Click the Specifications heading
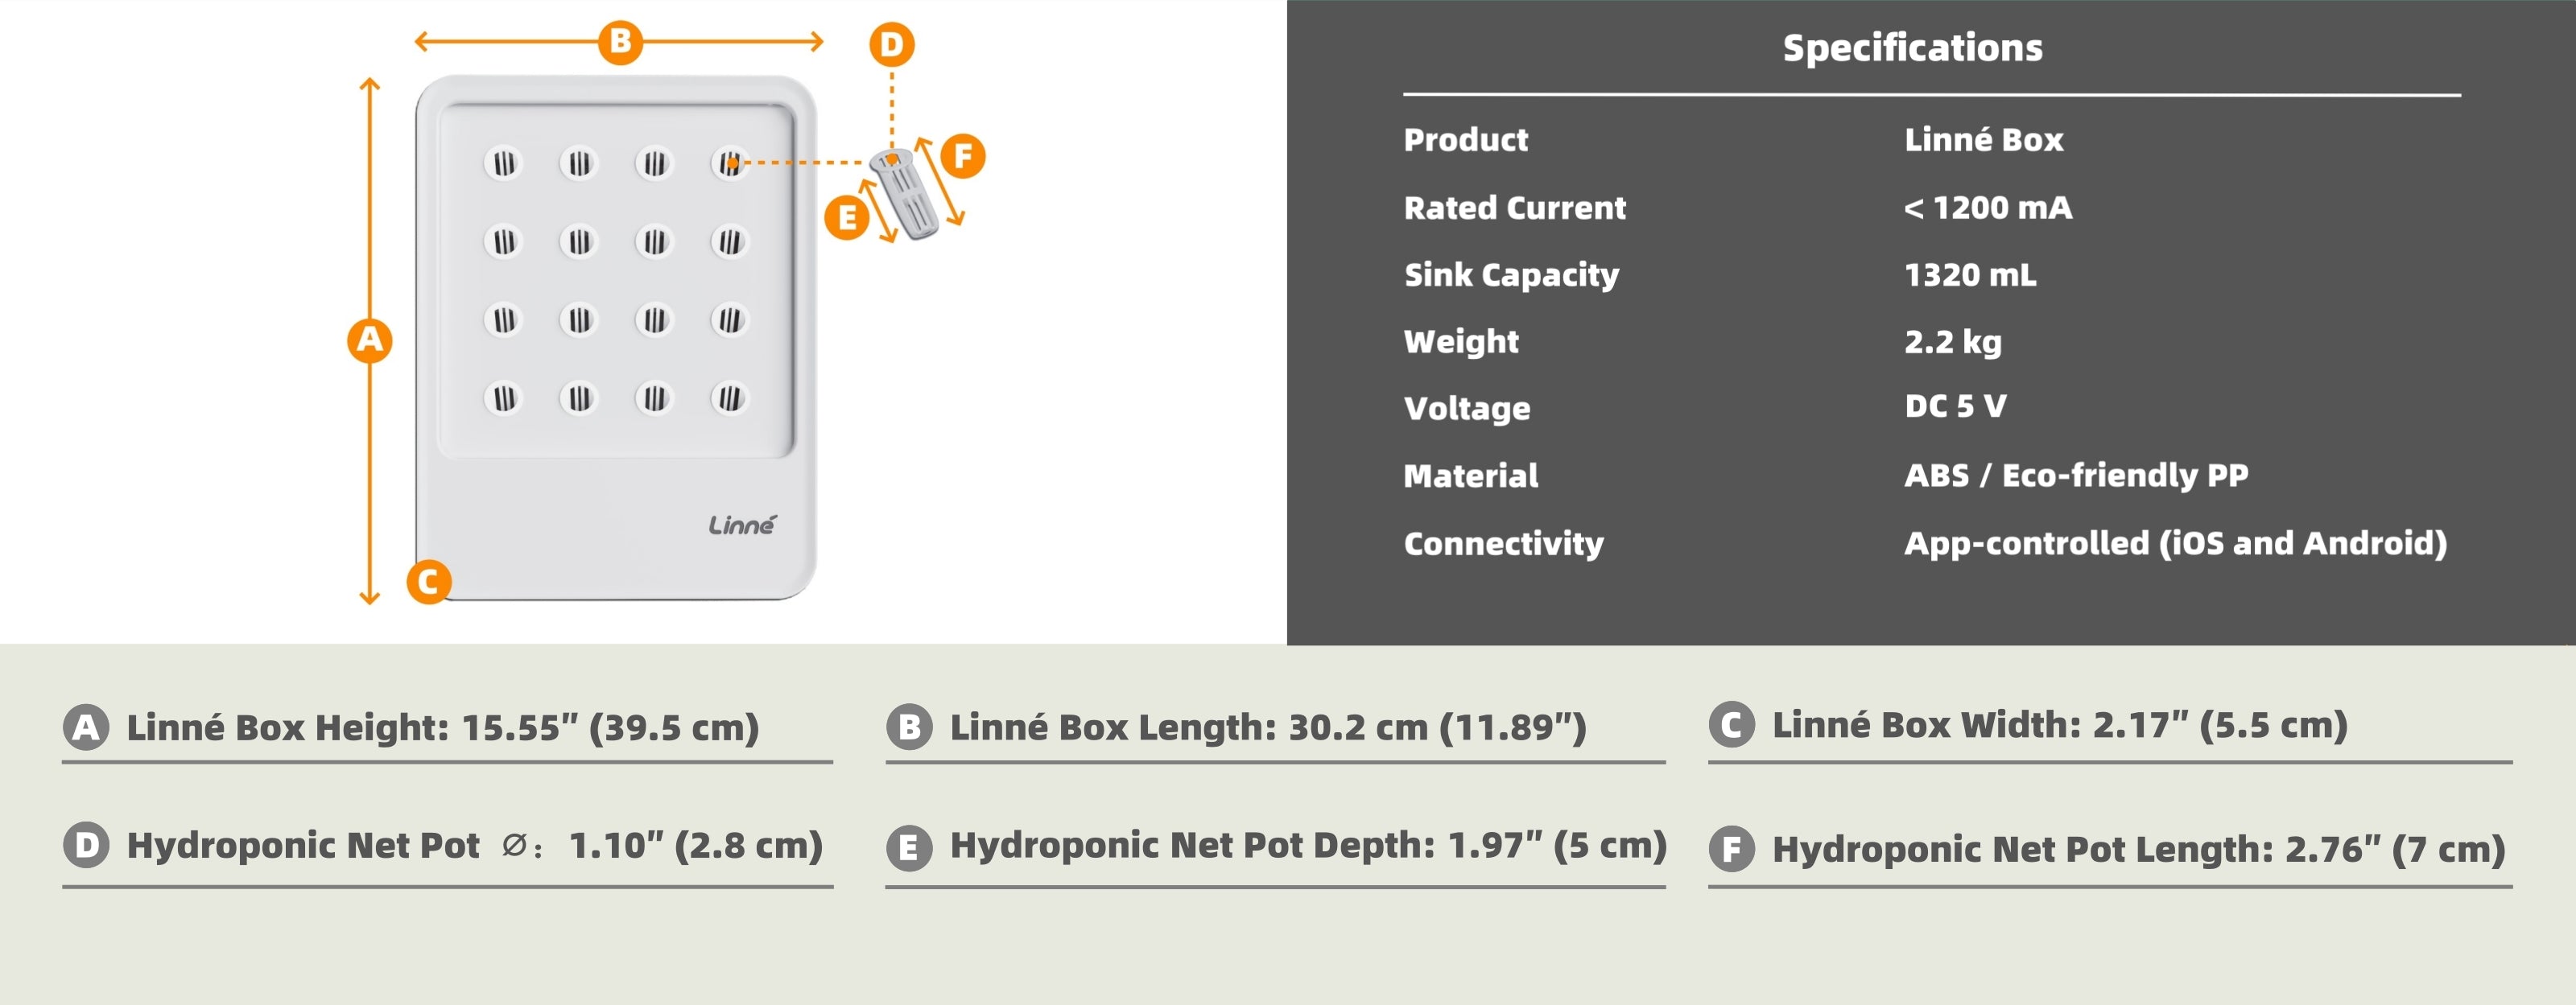The height and width of the screenshot is (1005, 2576). [x=1913, y=48]
